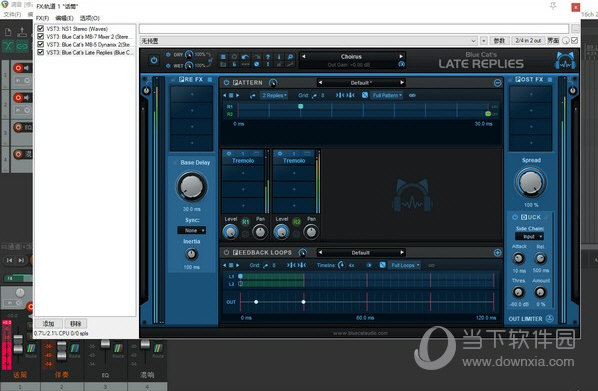The image size is (598, 391).
Task: Click the undo arrow in plugin toolbar
Action: point(245,57)
